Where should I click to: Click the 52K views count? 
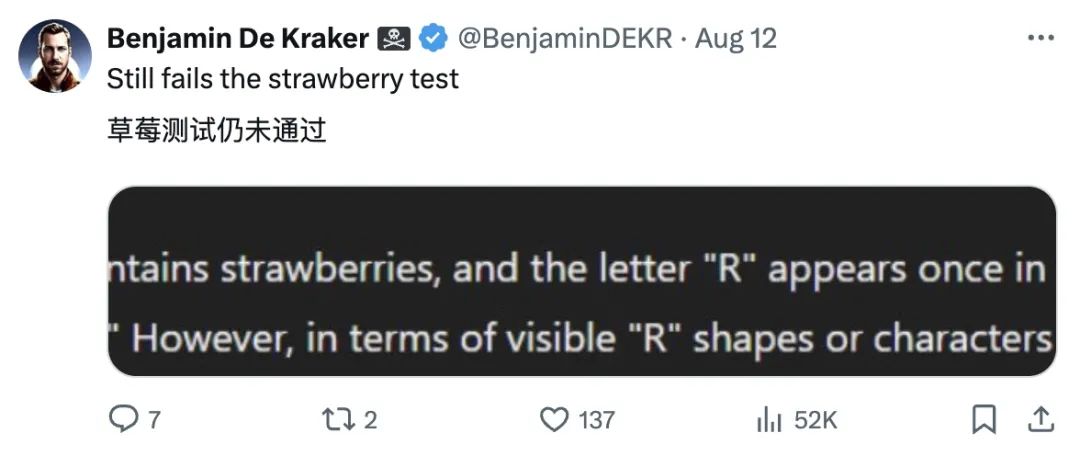point(815,420)
